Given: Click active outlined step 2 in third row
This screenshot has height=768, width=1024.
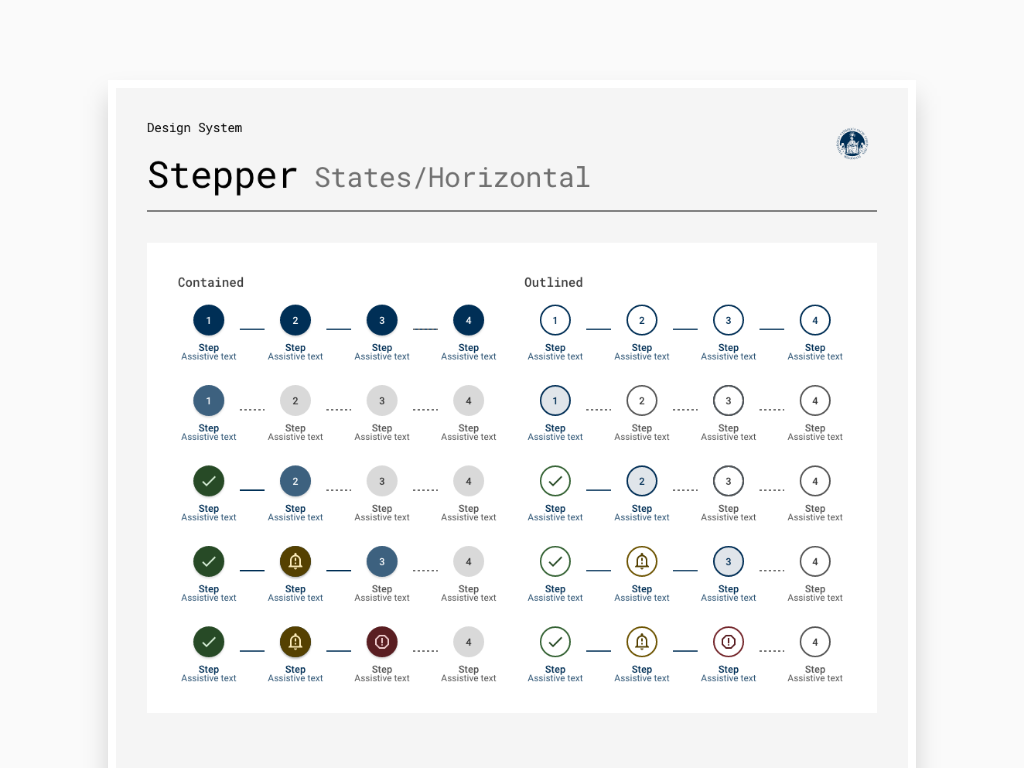Looking at the screenshot, I should [642, 481].
